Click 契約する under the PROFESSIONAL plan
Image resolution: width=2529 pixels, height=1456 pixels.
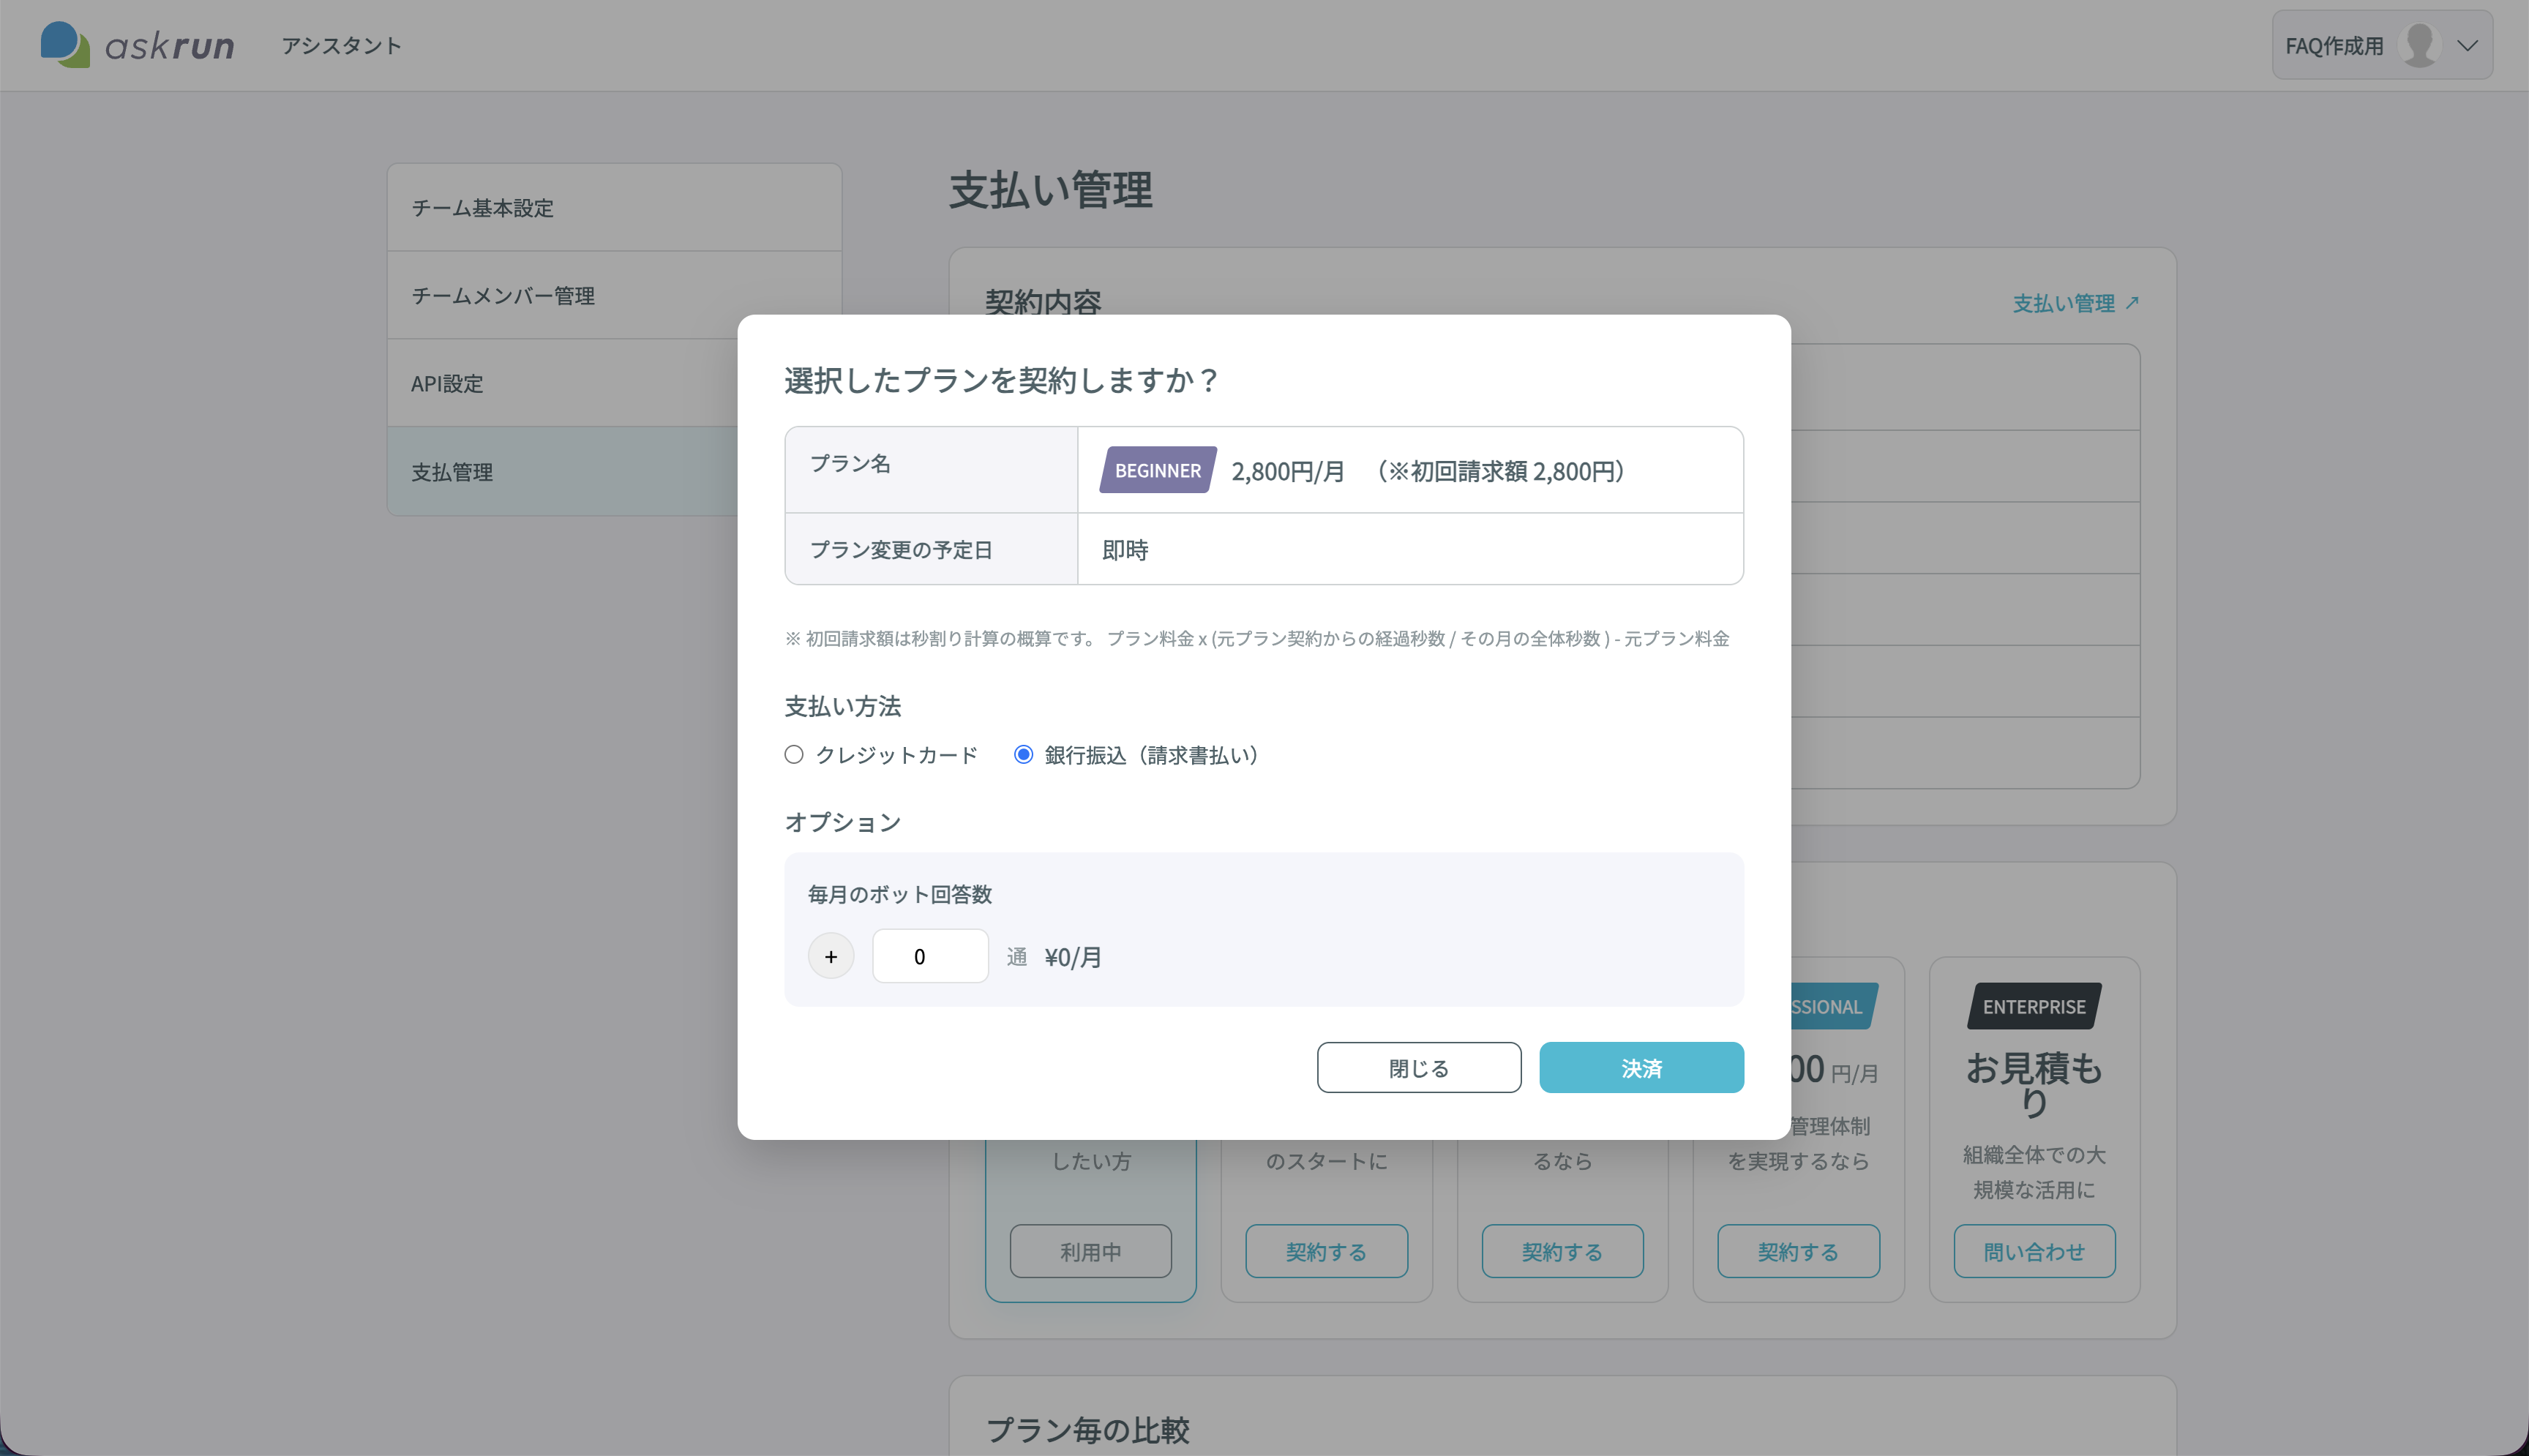tap(1797, 1251)
